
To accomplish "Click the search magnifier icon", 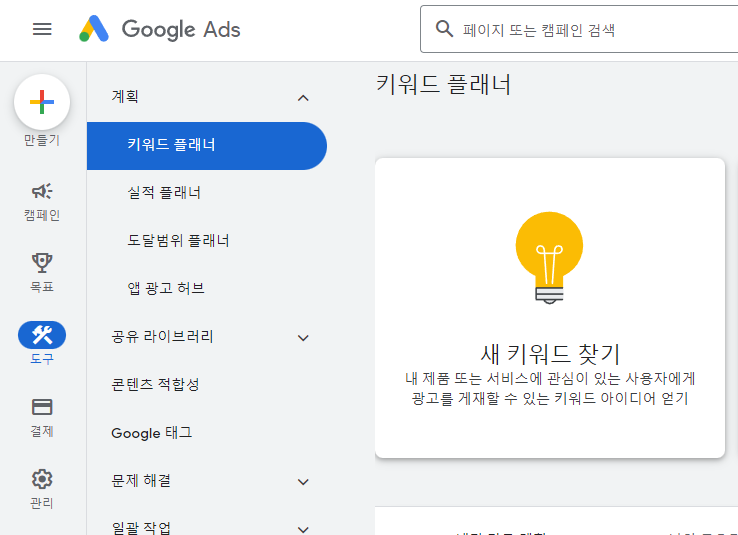I will coord(444,29).
